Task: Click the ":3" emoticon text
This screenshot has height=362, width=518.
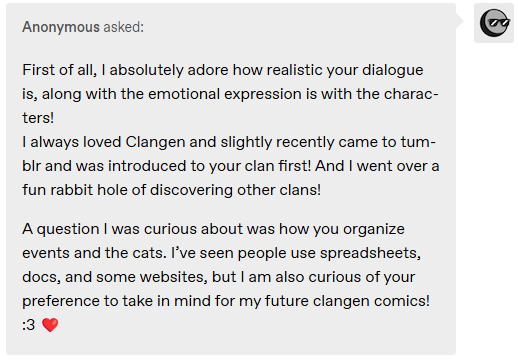Action: pyautogui.click(x=29, y=325)
